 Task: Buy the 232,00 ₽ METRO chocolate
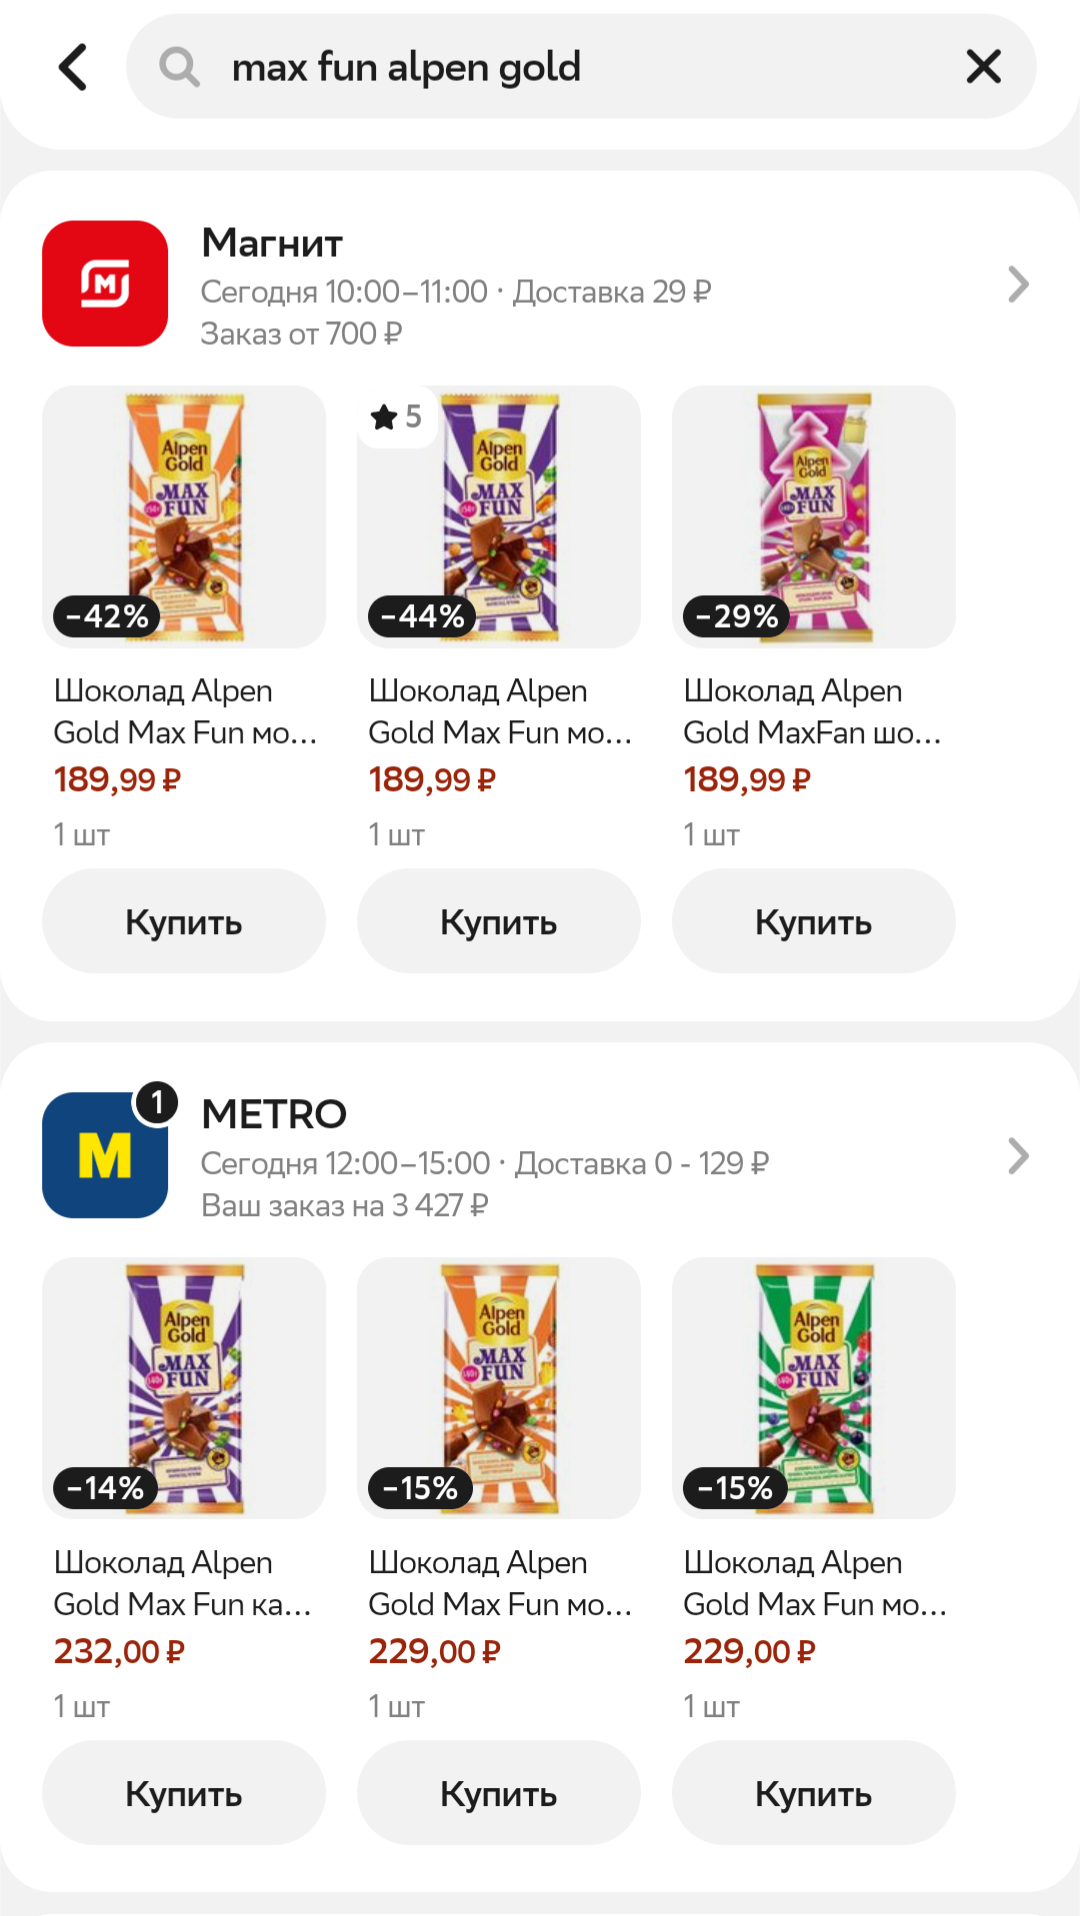pos(184,1793)
